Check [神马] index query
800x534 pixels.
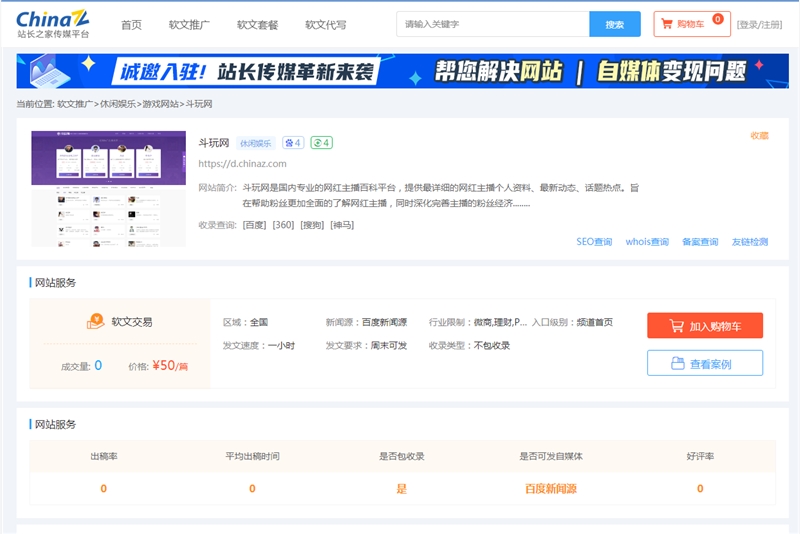(x=342, y=225)
